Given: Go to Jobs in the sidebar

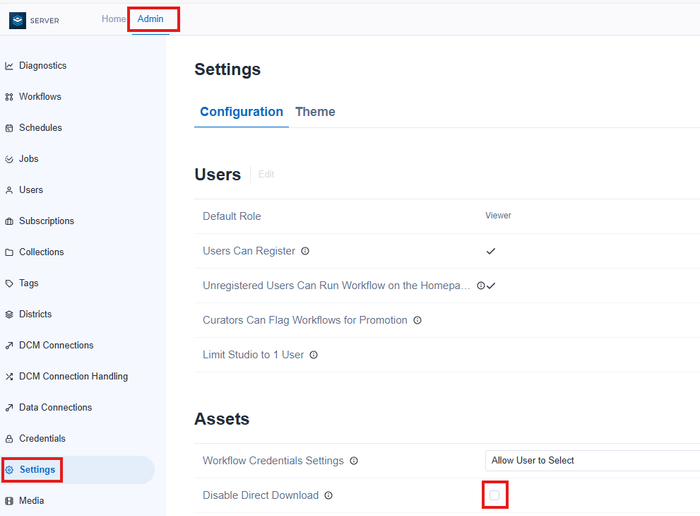Looking at the screenshot, I should tap(29, 159).
